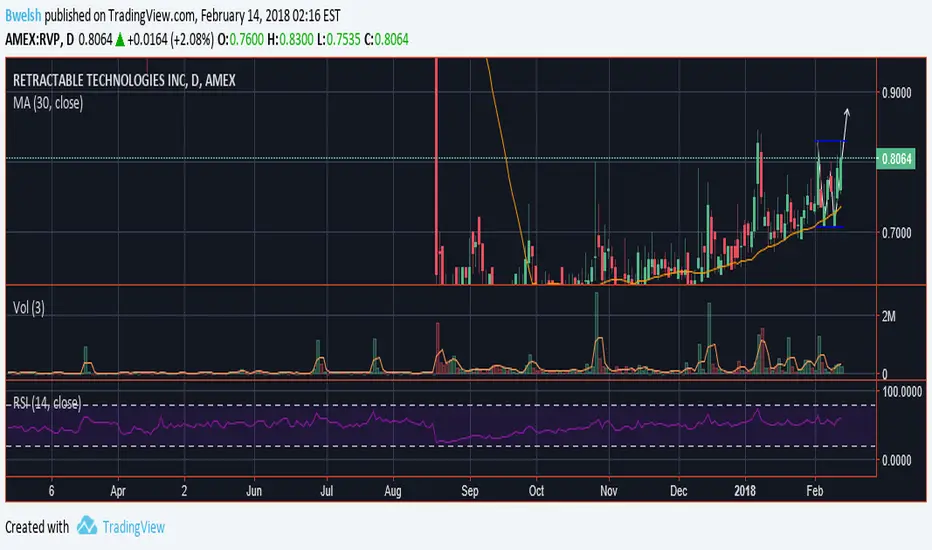Select the Dec label on time axis
This screenshot has width=932, height=550.
[678, 491]
